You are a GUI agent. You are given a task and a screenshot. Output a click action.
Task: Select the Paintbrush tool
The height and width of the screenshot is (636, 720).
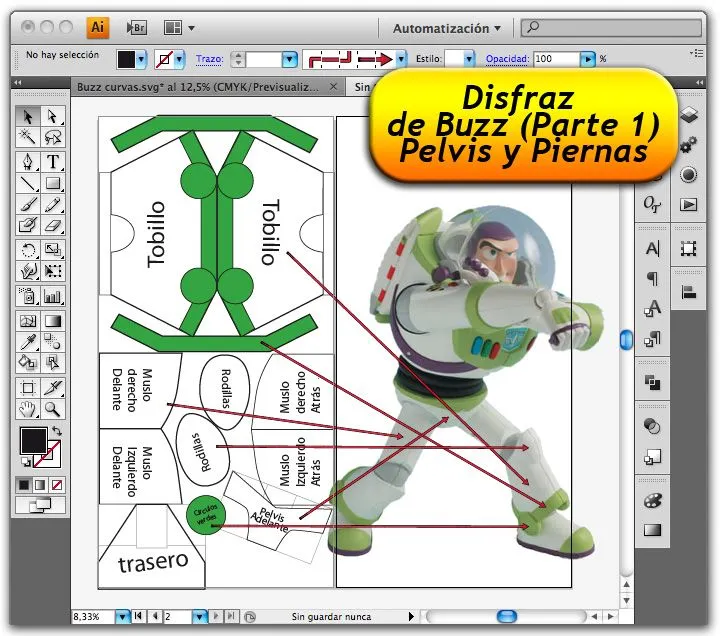coord(28,204)
